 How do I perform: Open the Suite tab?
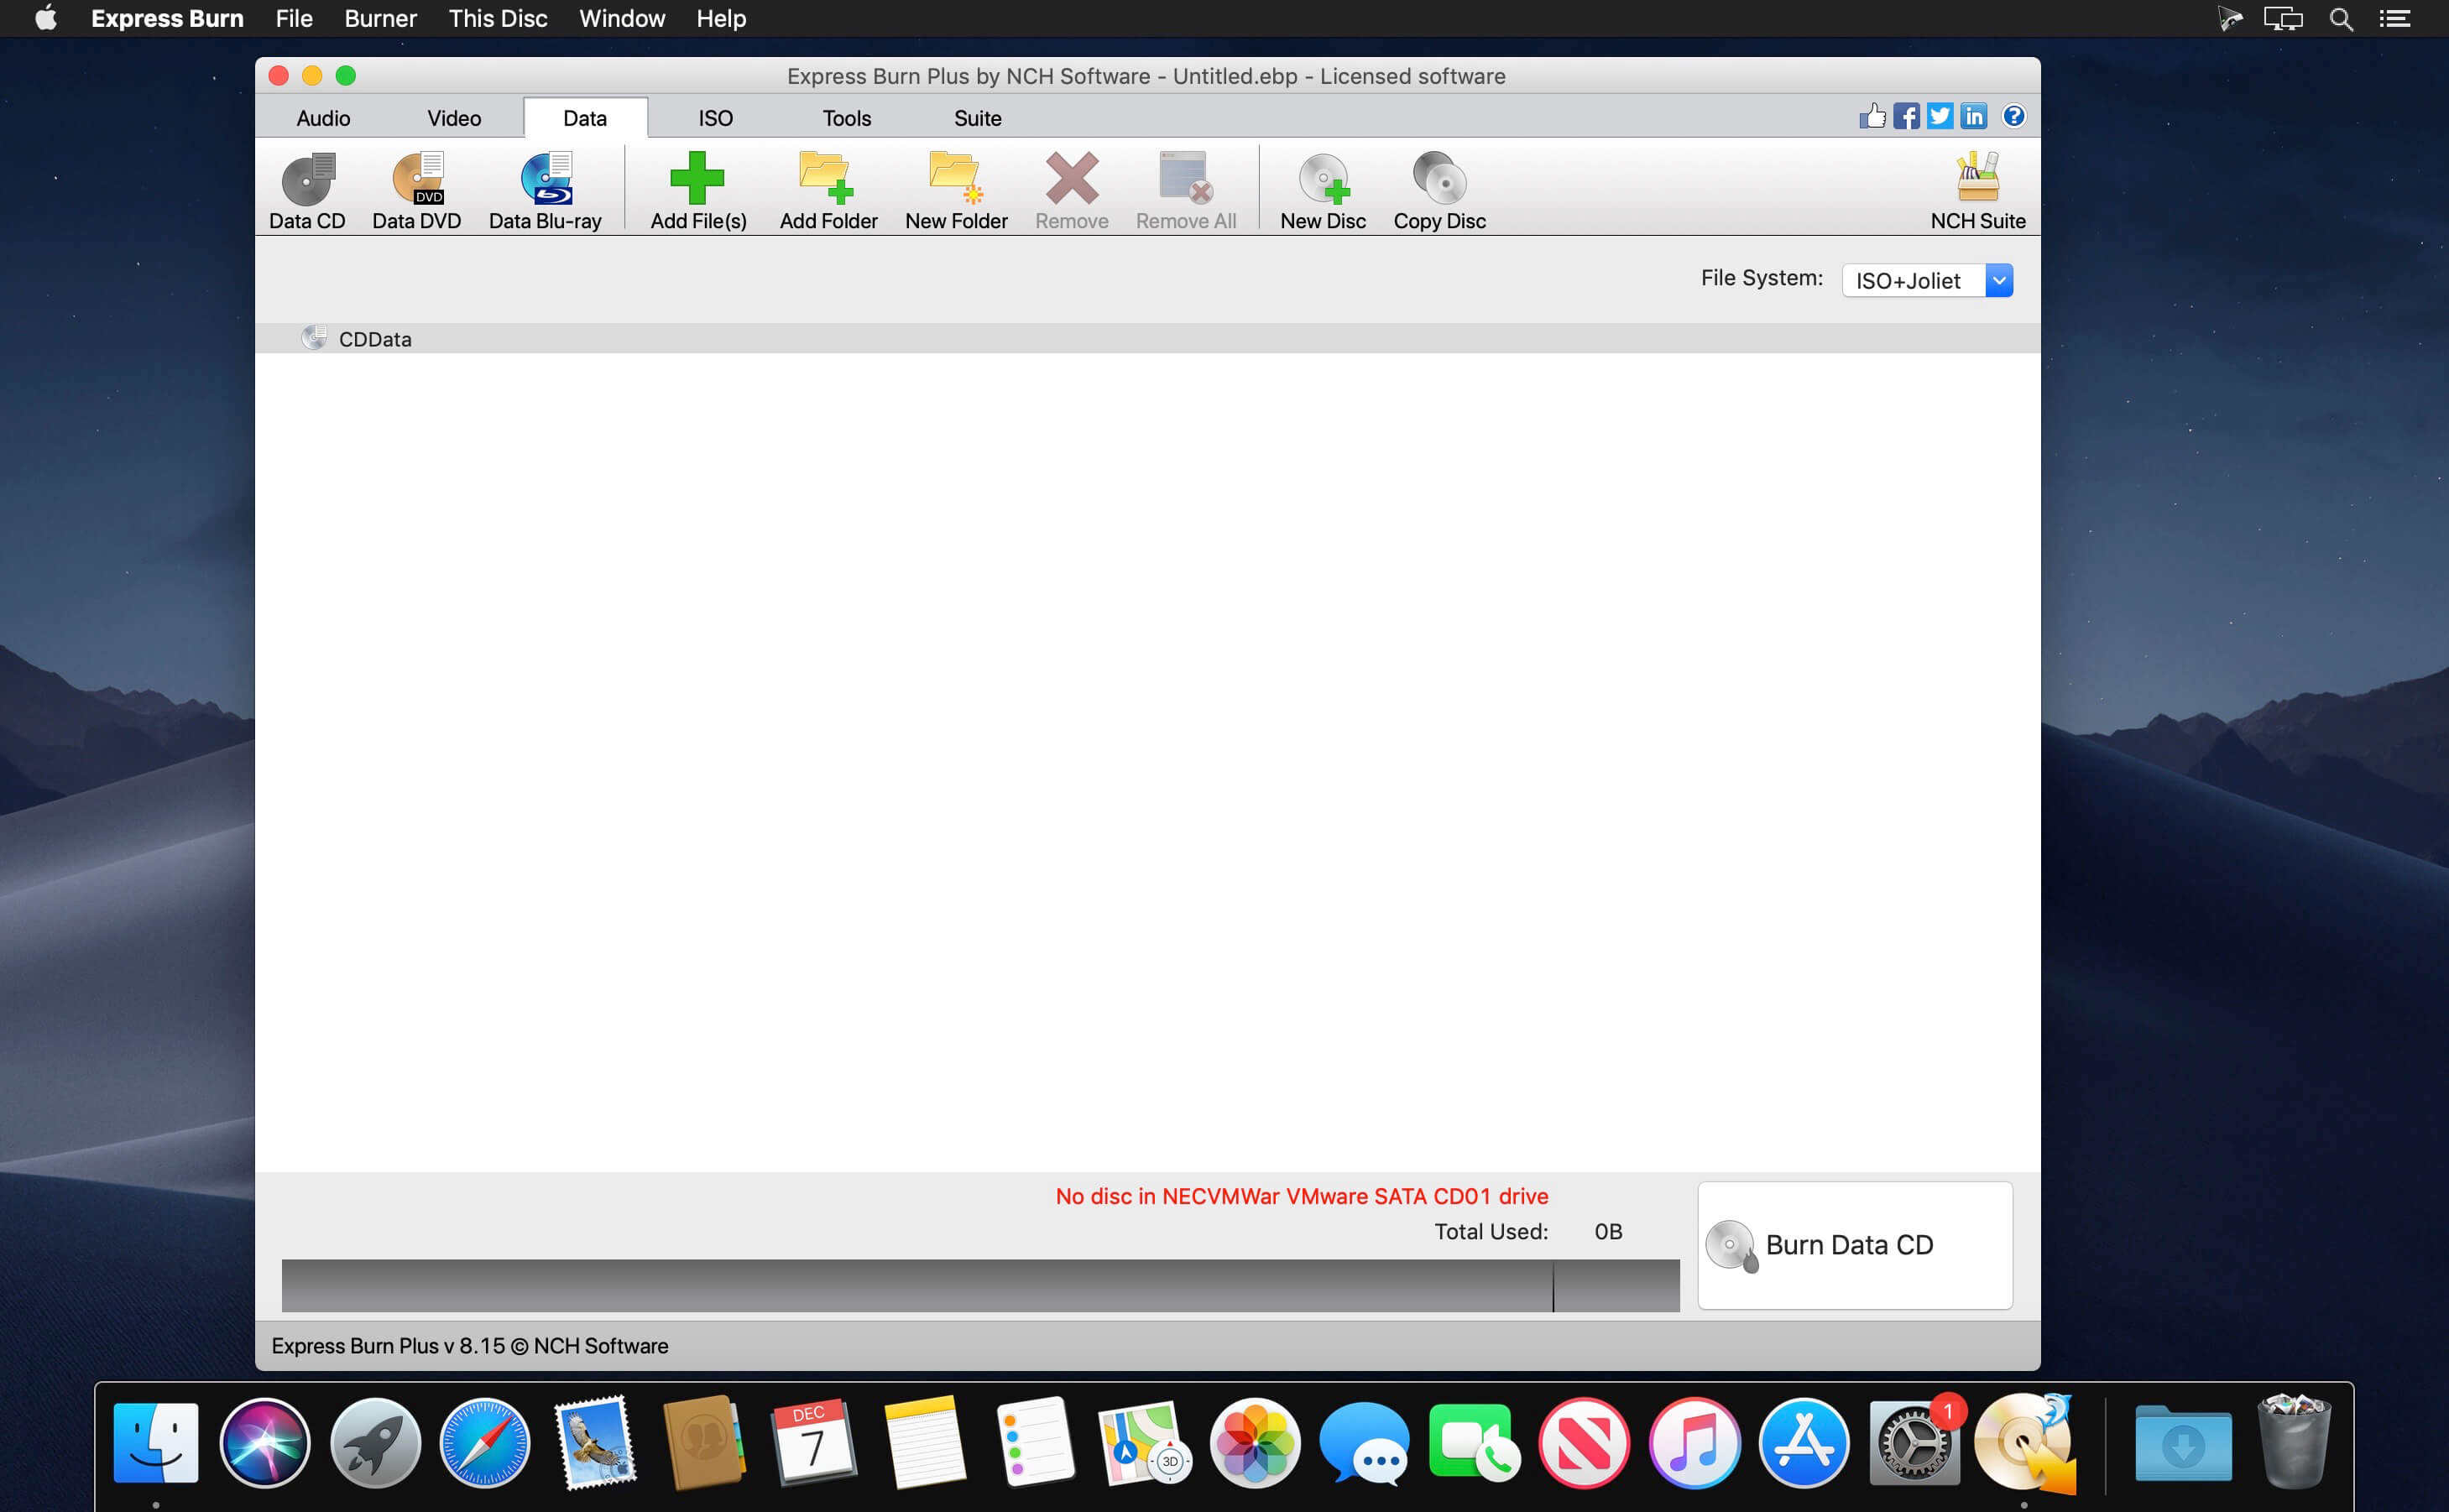coord(977,118)
